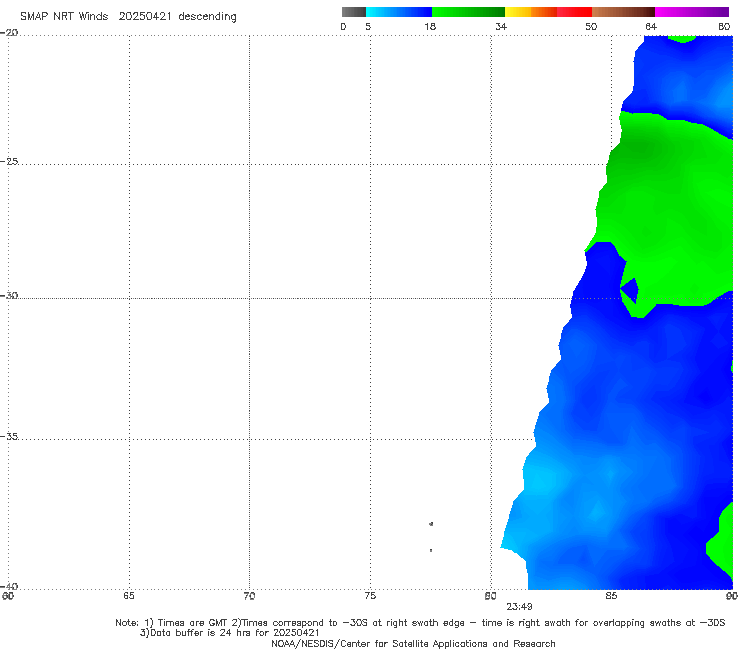Click the colorbar label '64'
Viewport: 740px width, 650px height.
coord(651,27)
